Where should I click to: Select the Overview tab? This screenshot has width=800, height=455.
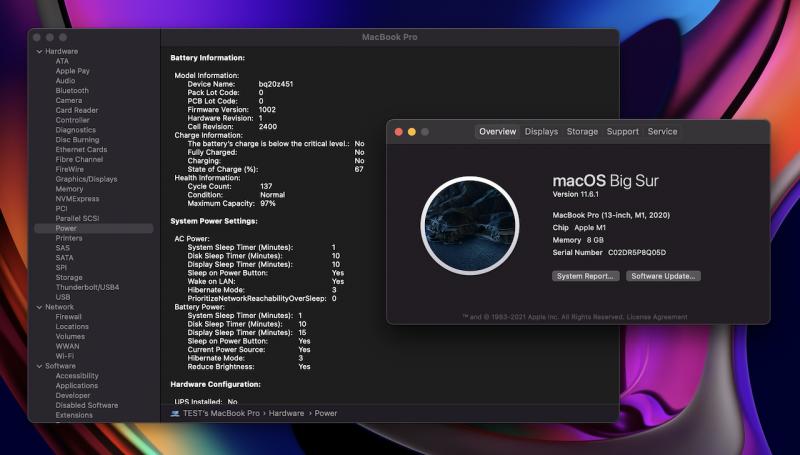(497, 132)
